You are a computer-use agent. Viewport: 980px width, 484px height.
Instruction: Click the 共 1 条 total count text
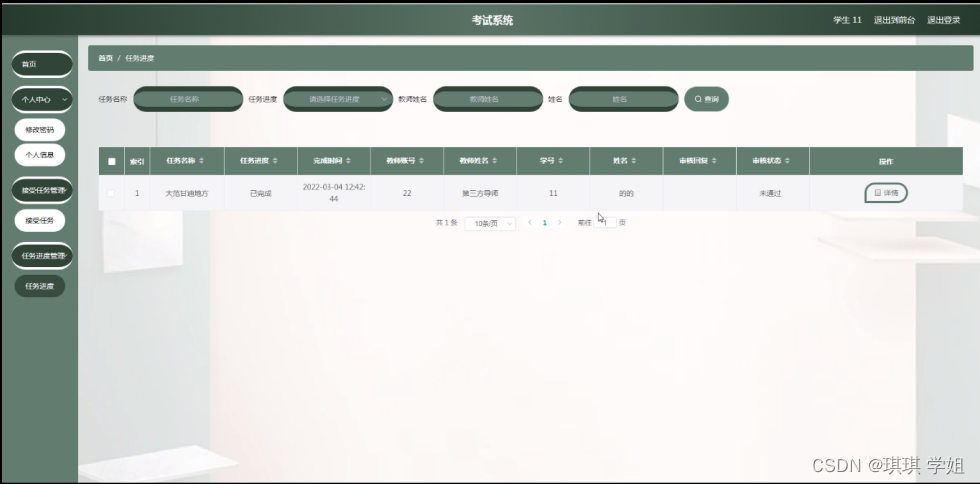[x=447, y=223]
